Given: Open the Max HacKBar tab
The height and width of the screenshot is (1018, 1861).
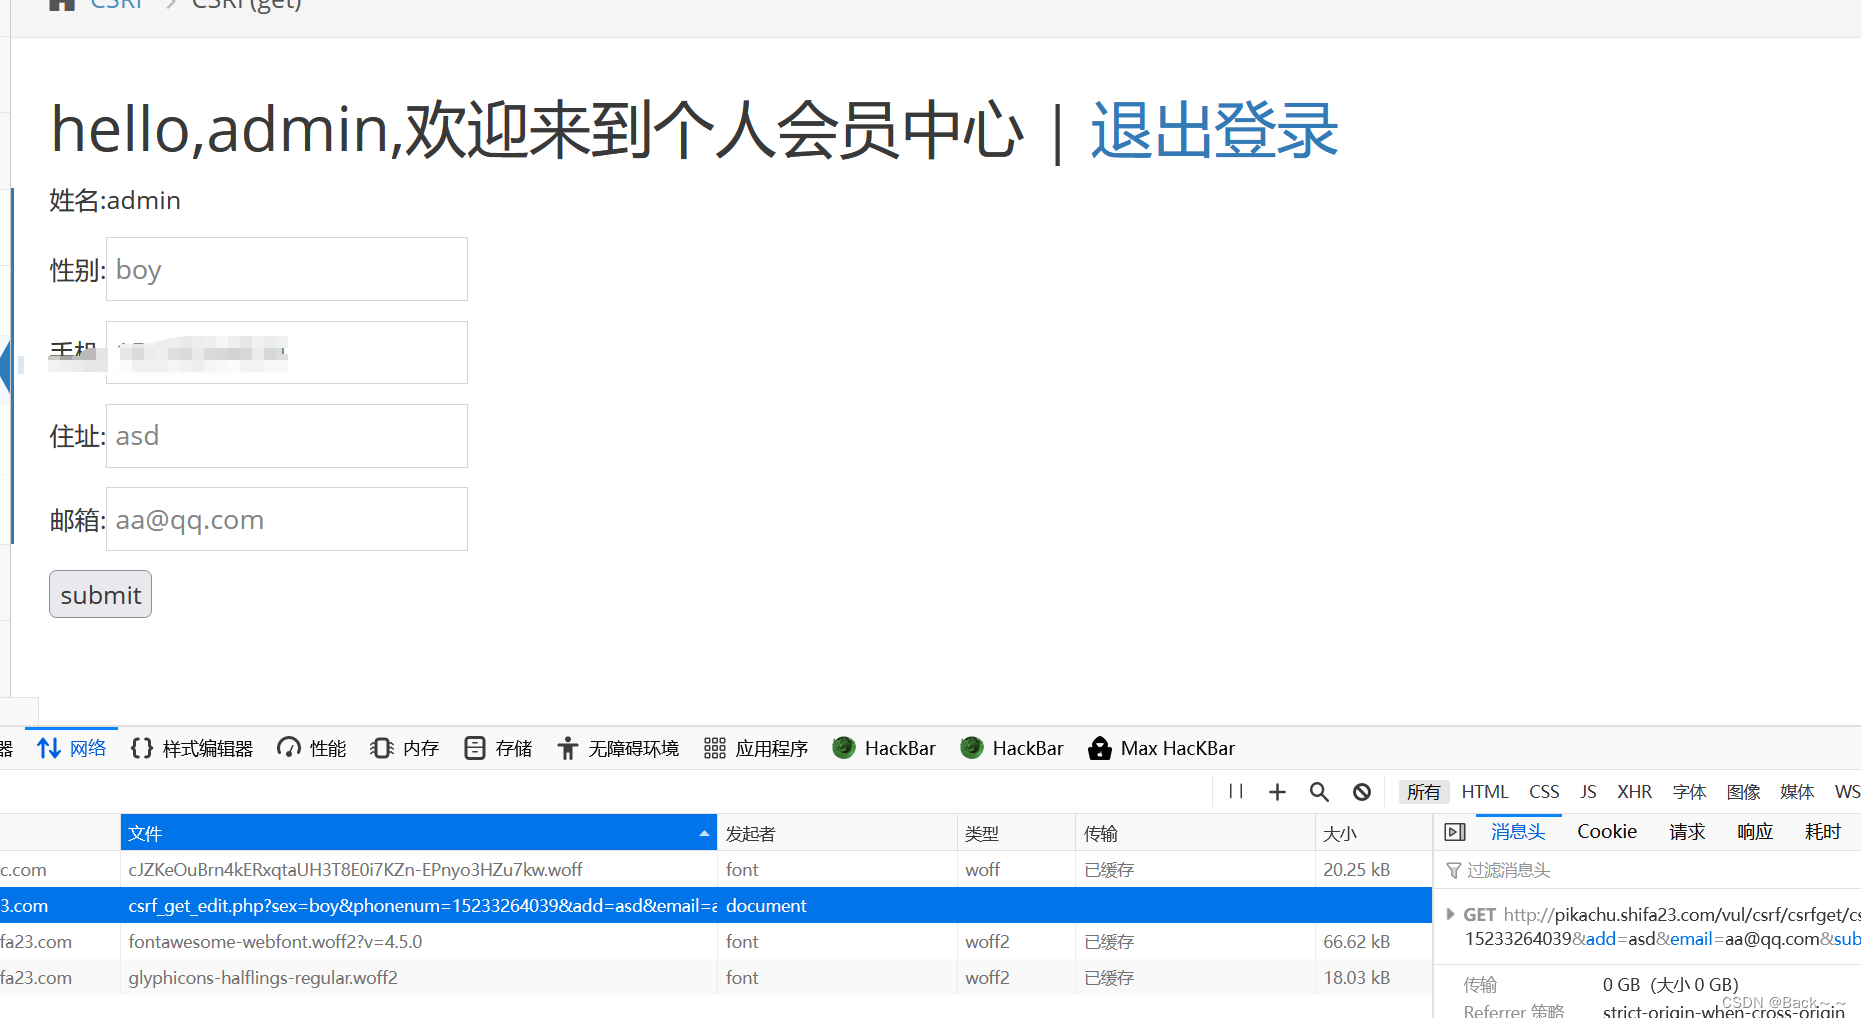Looking at the screenshot, I should [1161, 748].
